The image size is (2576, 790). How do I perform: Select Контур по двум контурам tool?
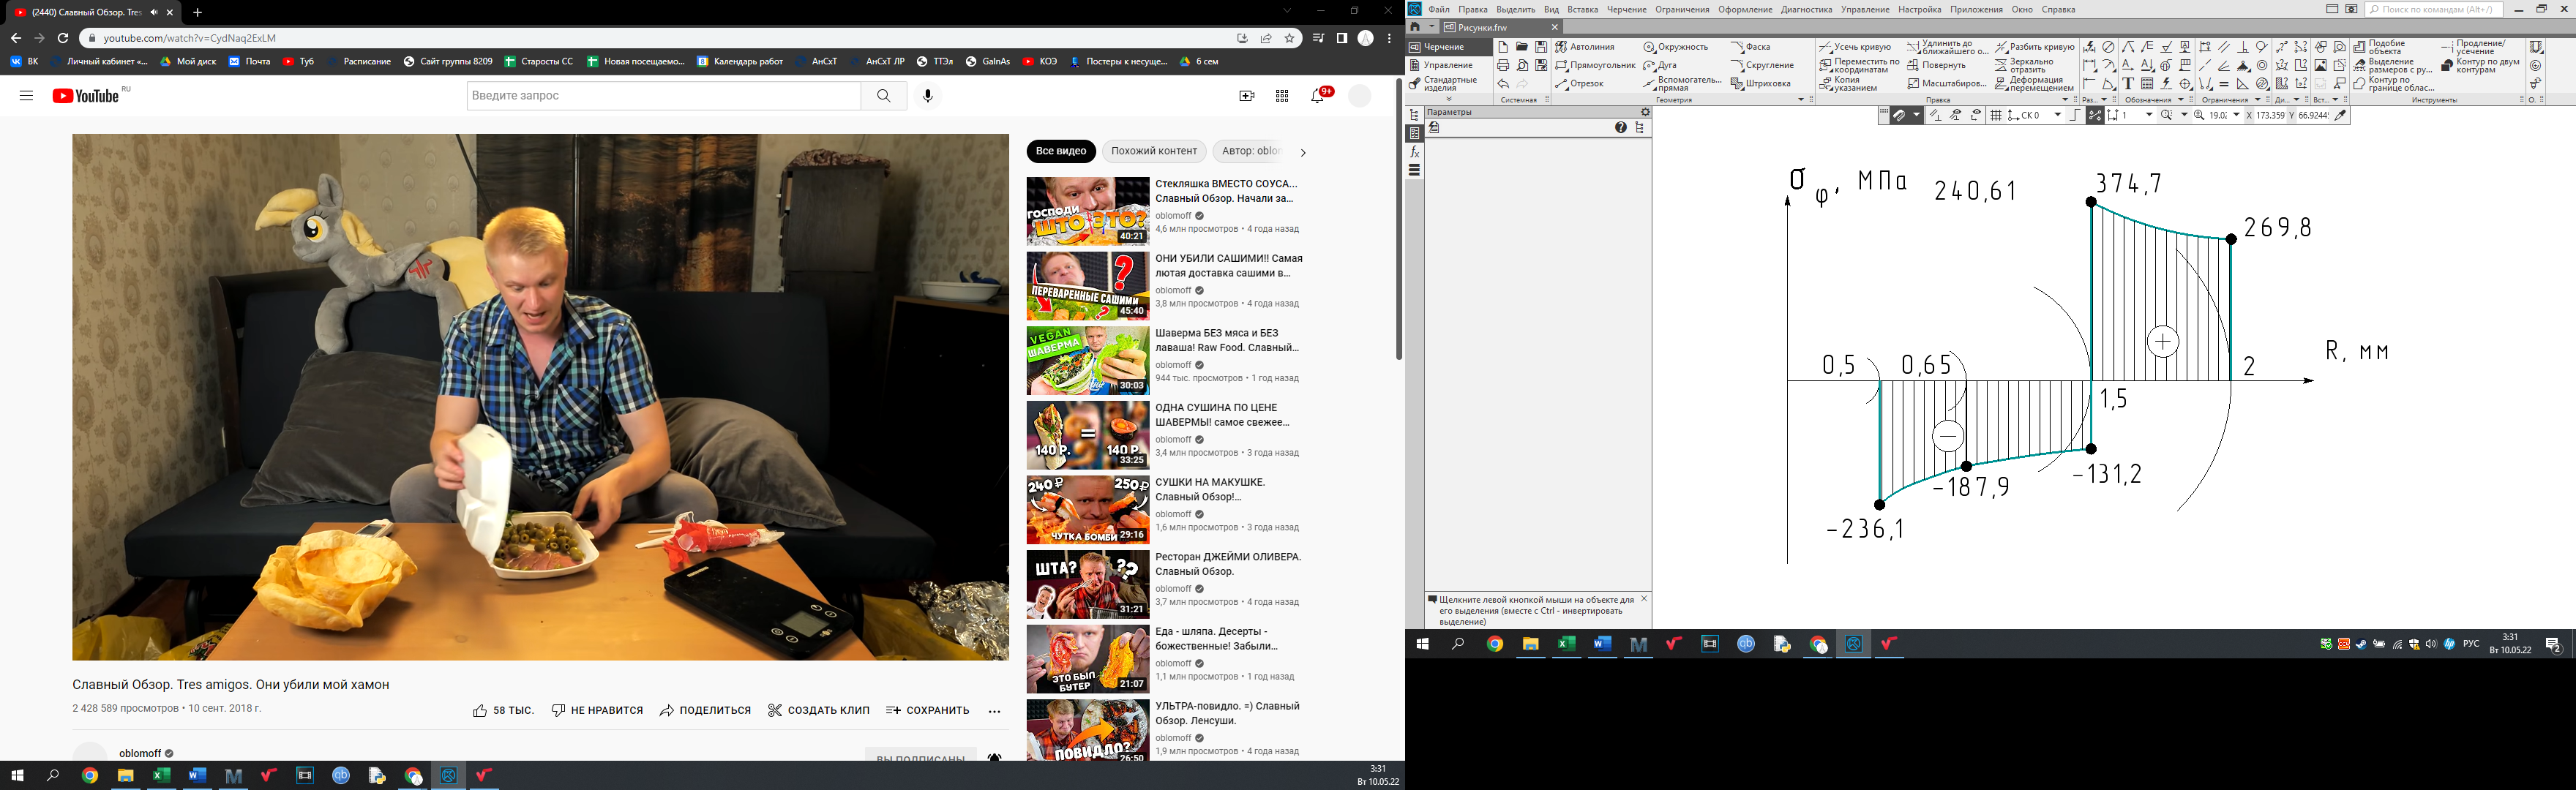(2480, 66)
